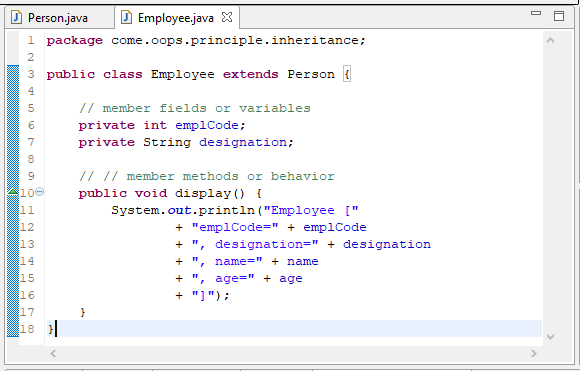
Task: Click vertical scrollbar down arrow
Action: tap(550, 337)
